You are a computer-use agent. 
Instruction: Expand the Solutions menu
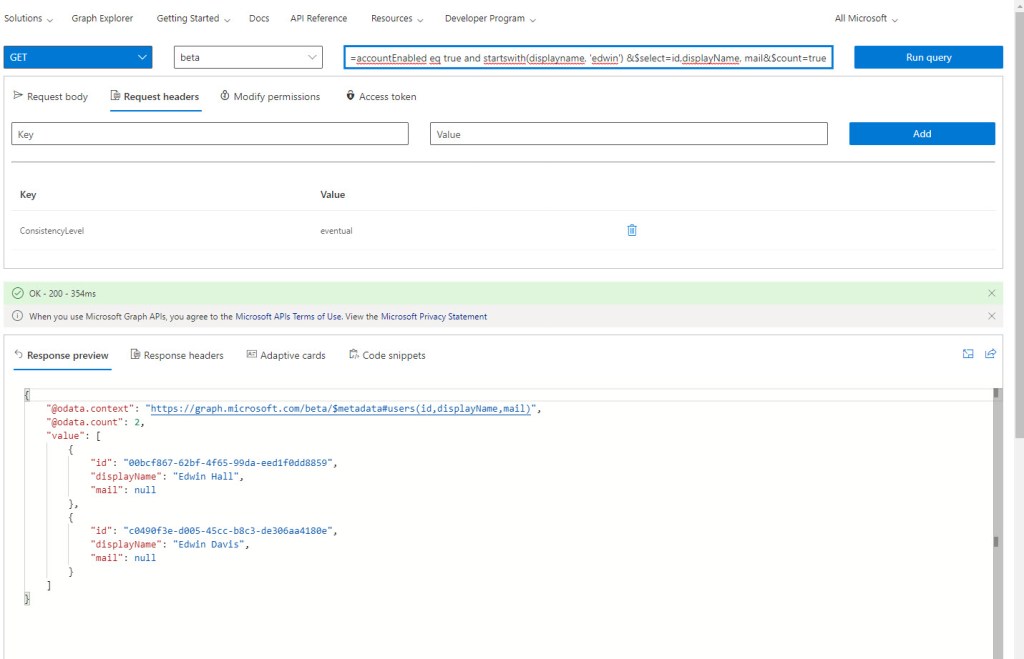click(28, 19)
